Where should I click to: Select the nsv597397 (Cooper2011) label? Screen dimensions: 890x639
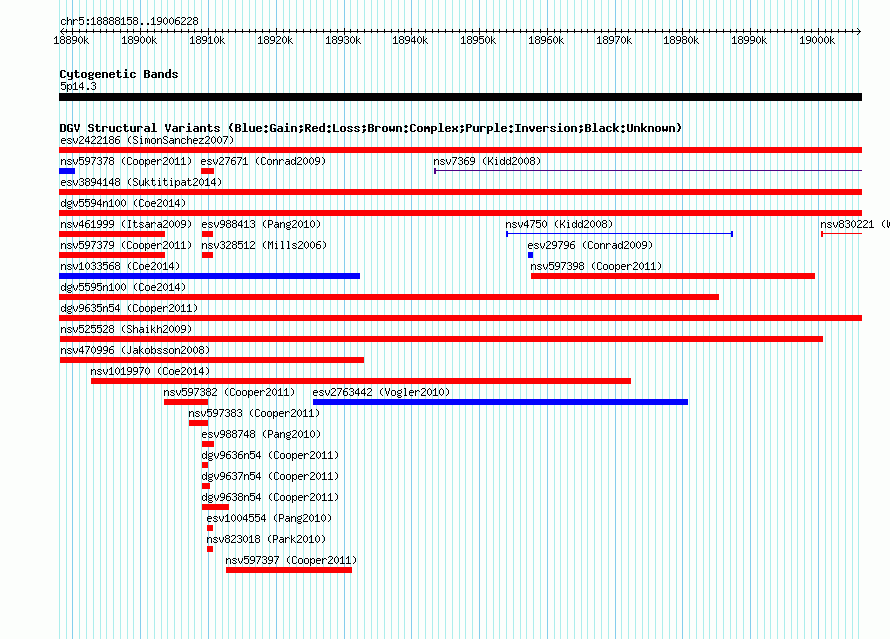point(291,560)
